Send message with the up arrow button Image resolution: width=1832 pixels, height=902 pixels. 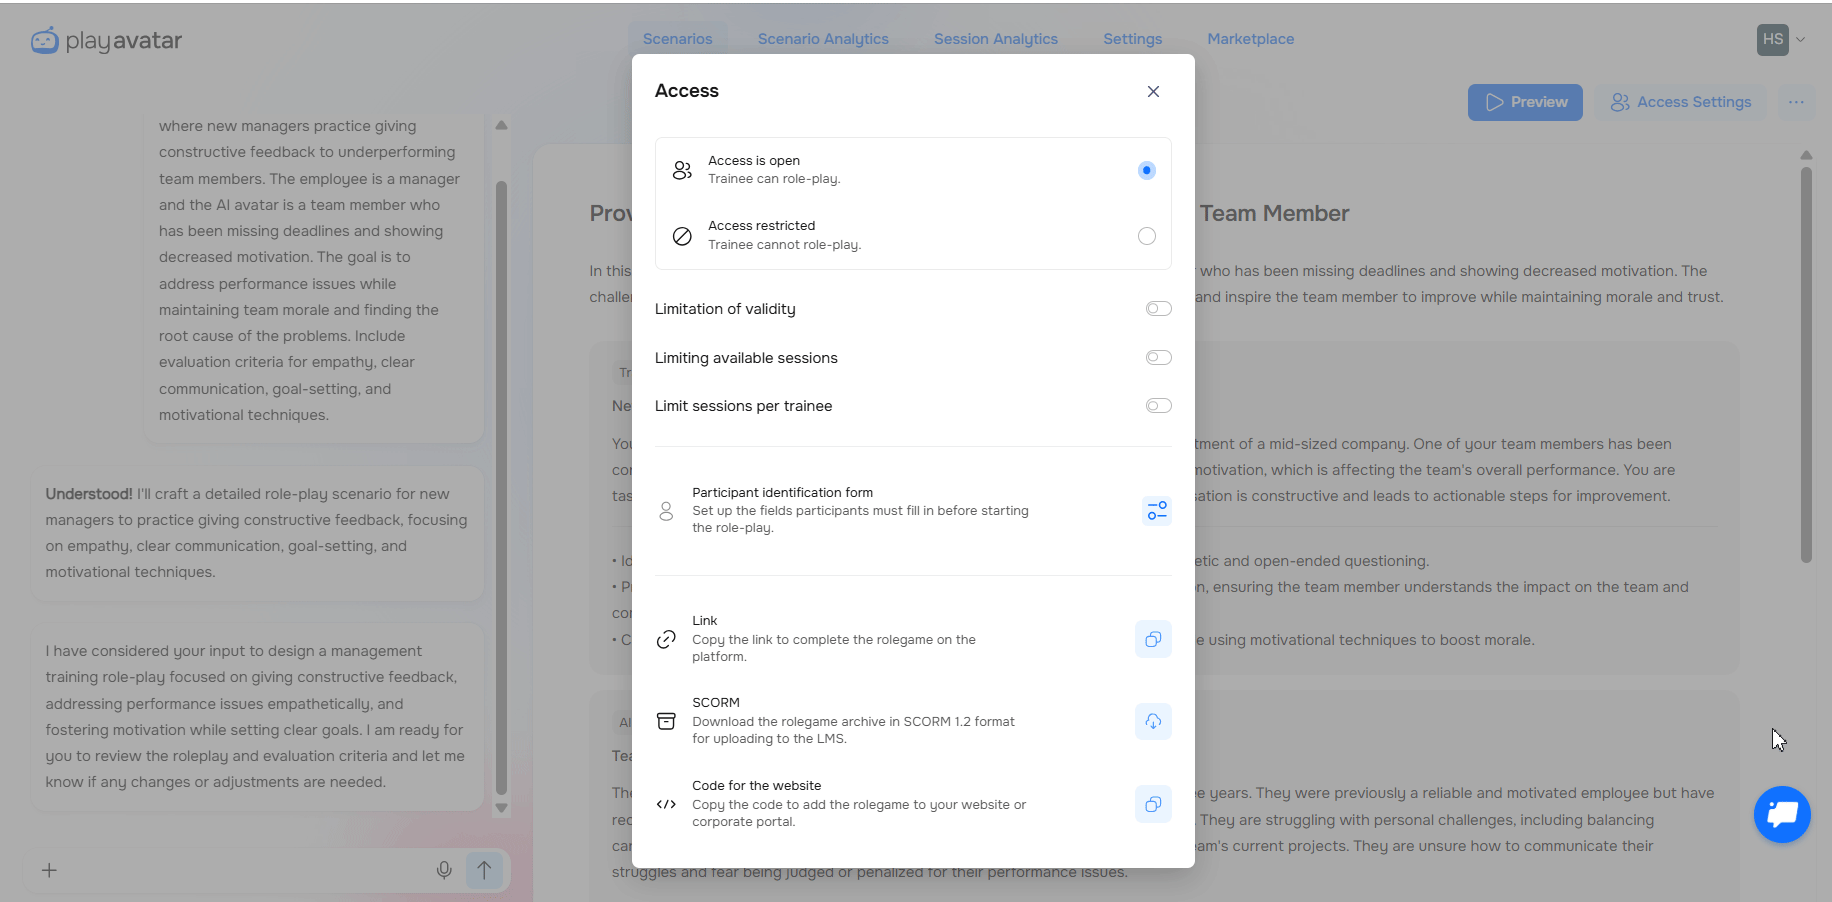click(484, 870)
